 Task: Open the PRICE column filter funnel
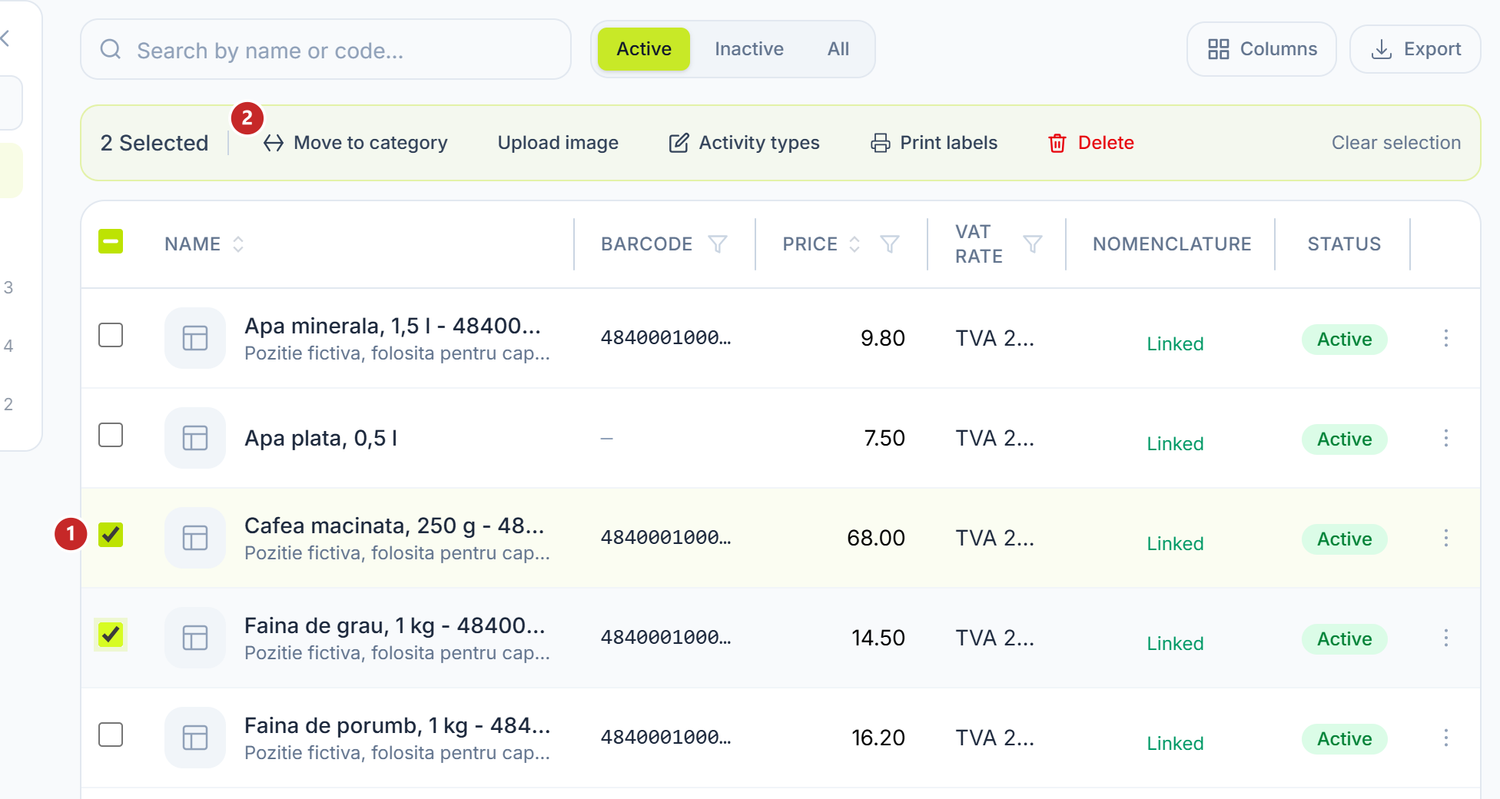tap(889, 244)
